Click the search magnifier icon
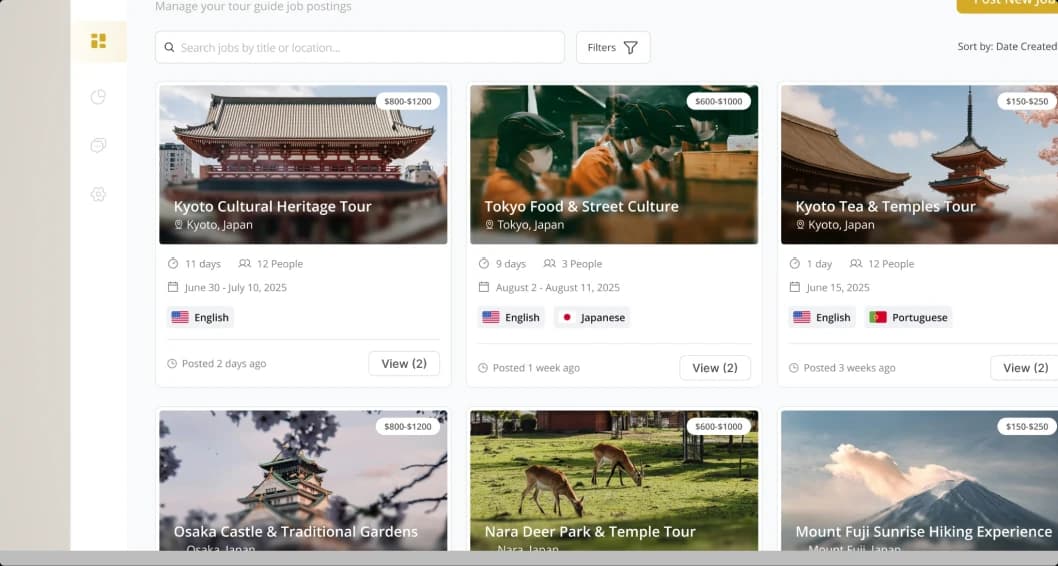This screenshot has height=566, width=1058. (x=170, y=48)
